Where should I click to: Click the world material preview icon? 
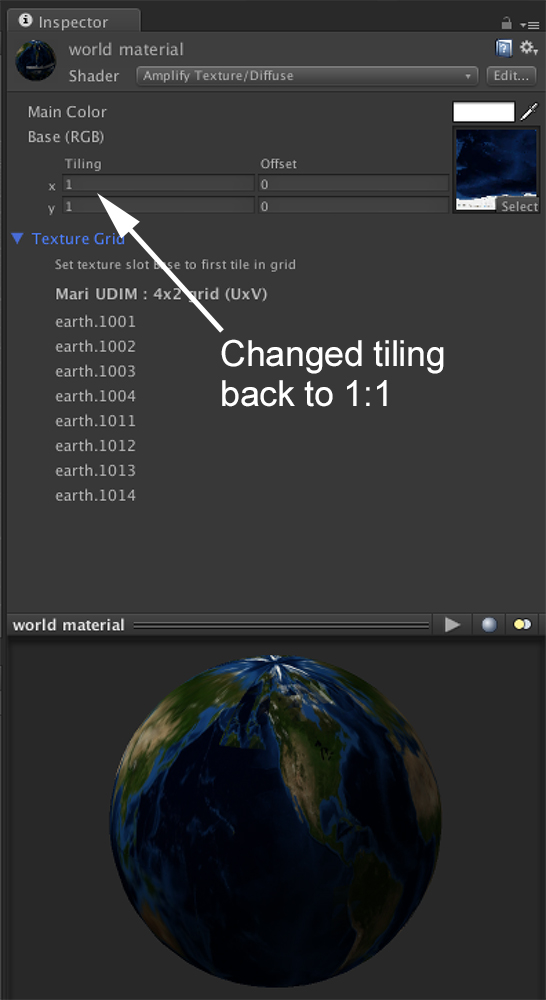36,61
